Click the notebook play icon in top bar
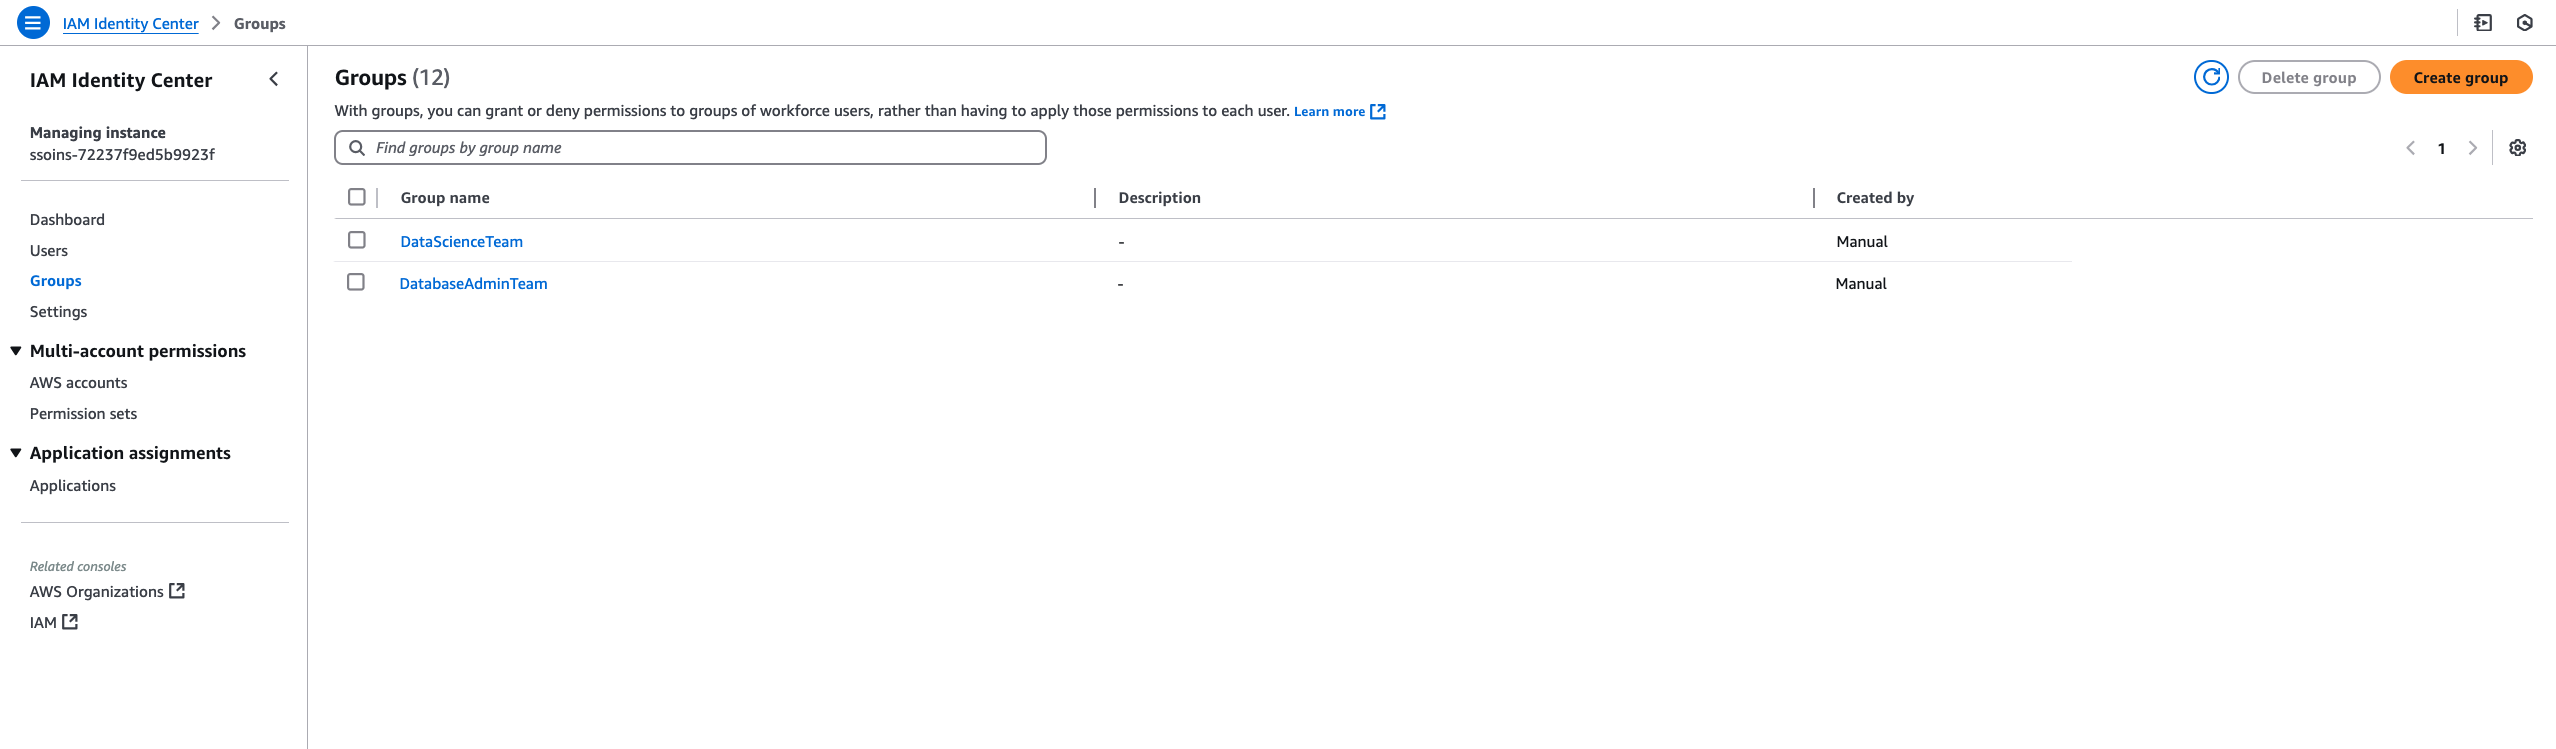Viewport: 2556px width, 749px height. click(x=2483, y=22)
